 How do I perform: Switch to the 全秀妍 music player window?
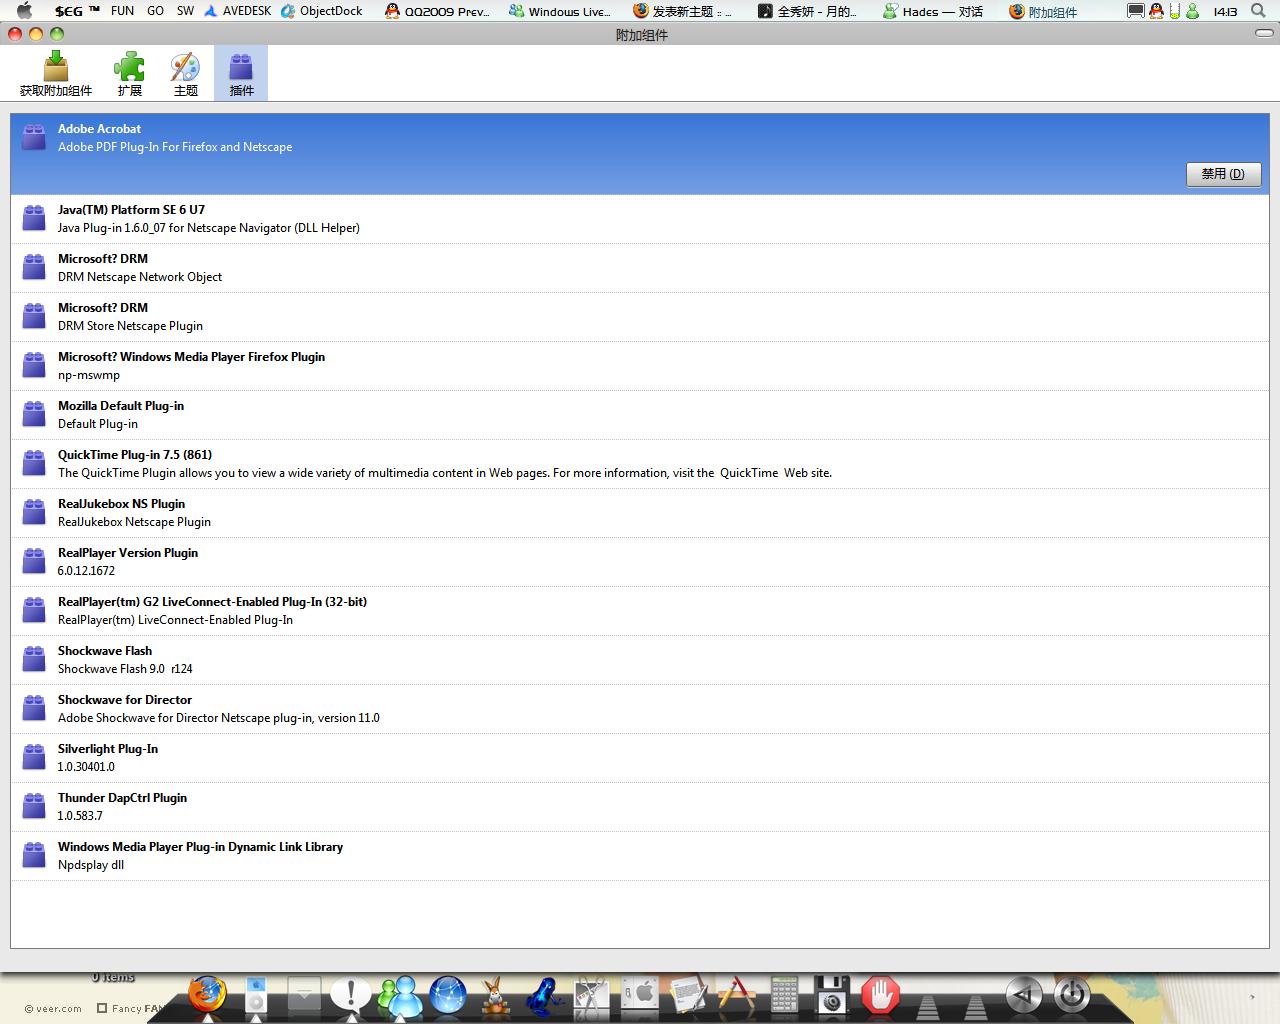pyautogui.click(x=807, y=11)
